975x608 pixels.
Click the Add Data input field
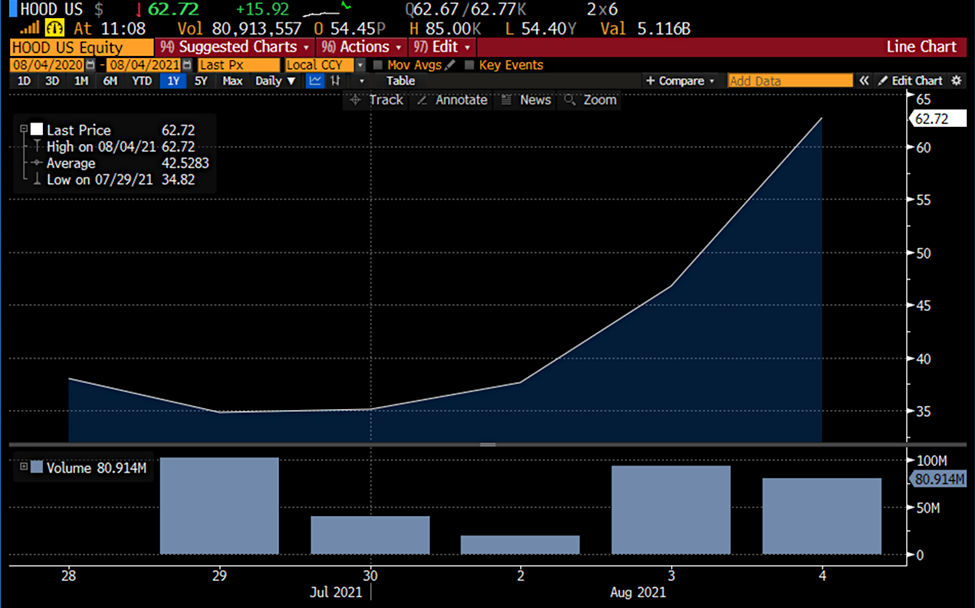coord(790,81)
